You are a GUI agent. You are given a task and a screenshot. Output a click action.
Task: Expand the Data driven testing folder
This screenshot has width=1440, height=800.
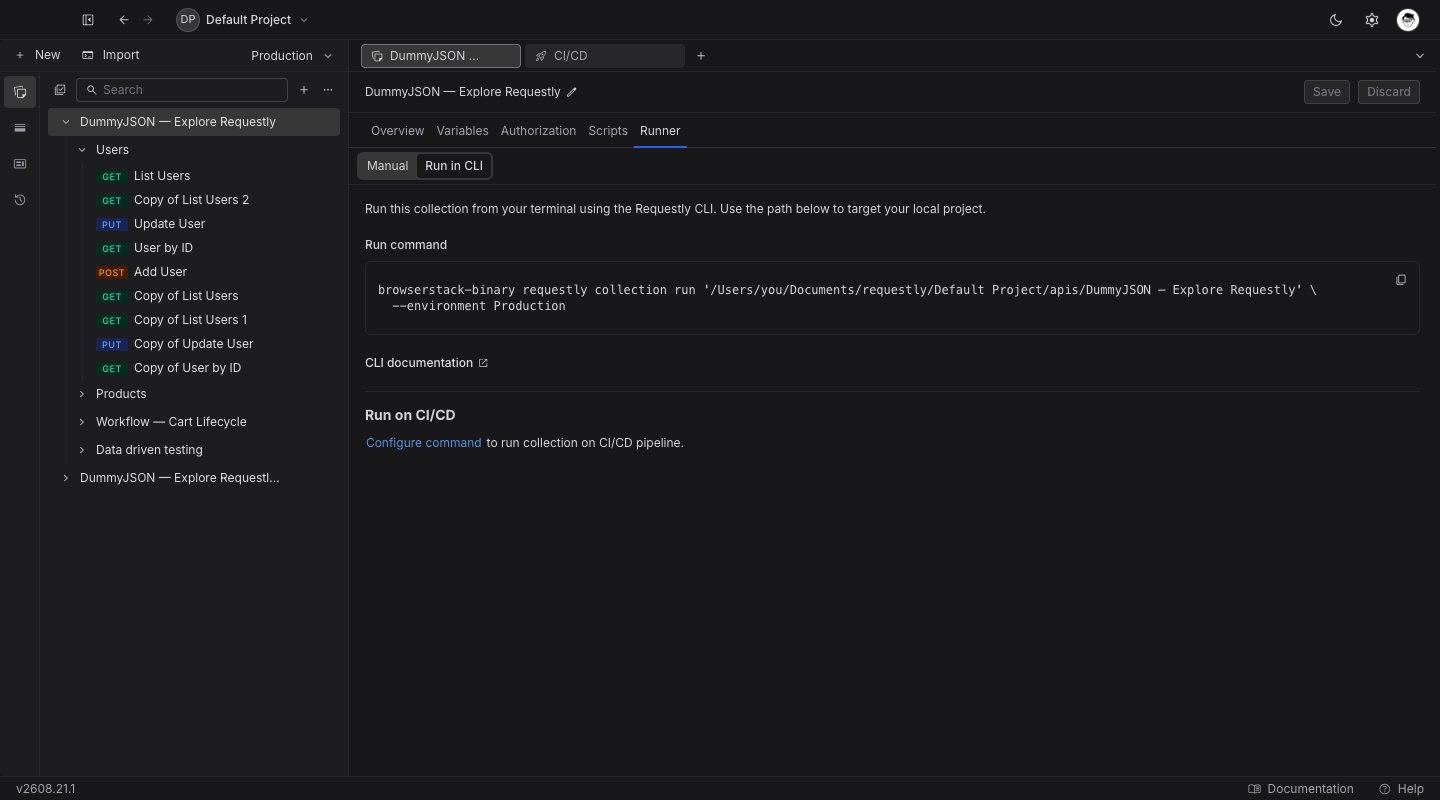pyautogui.click(x=82, y=450)
